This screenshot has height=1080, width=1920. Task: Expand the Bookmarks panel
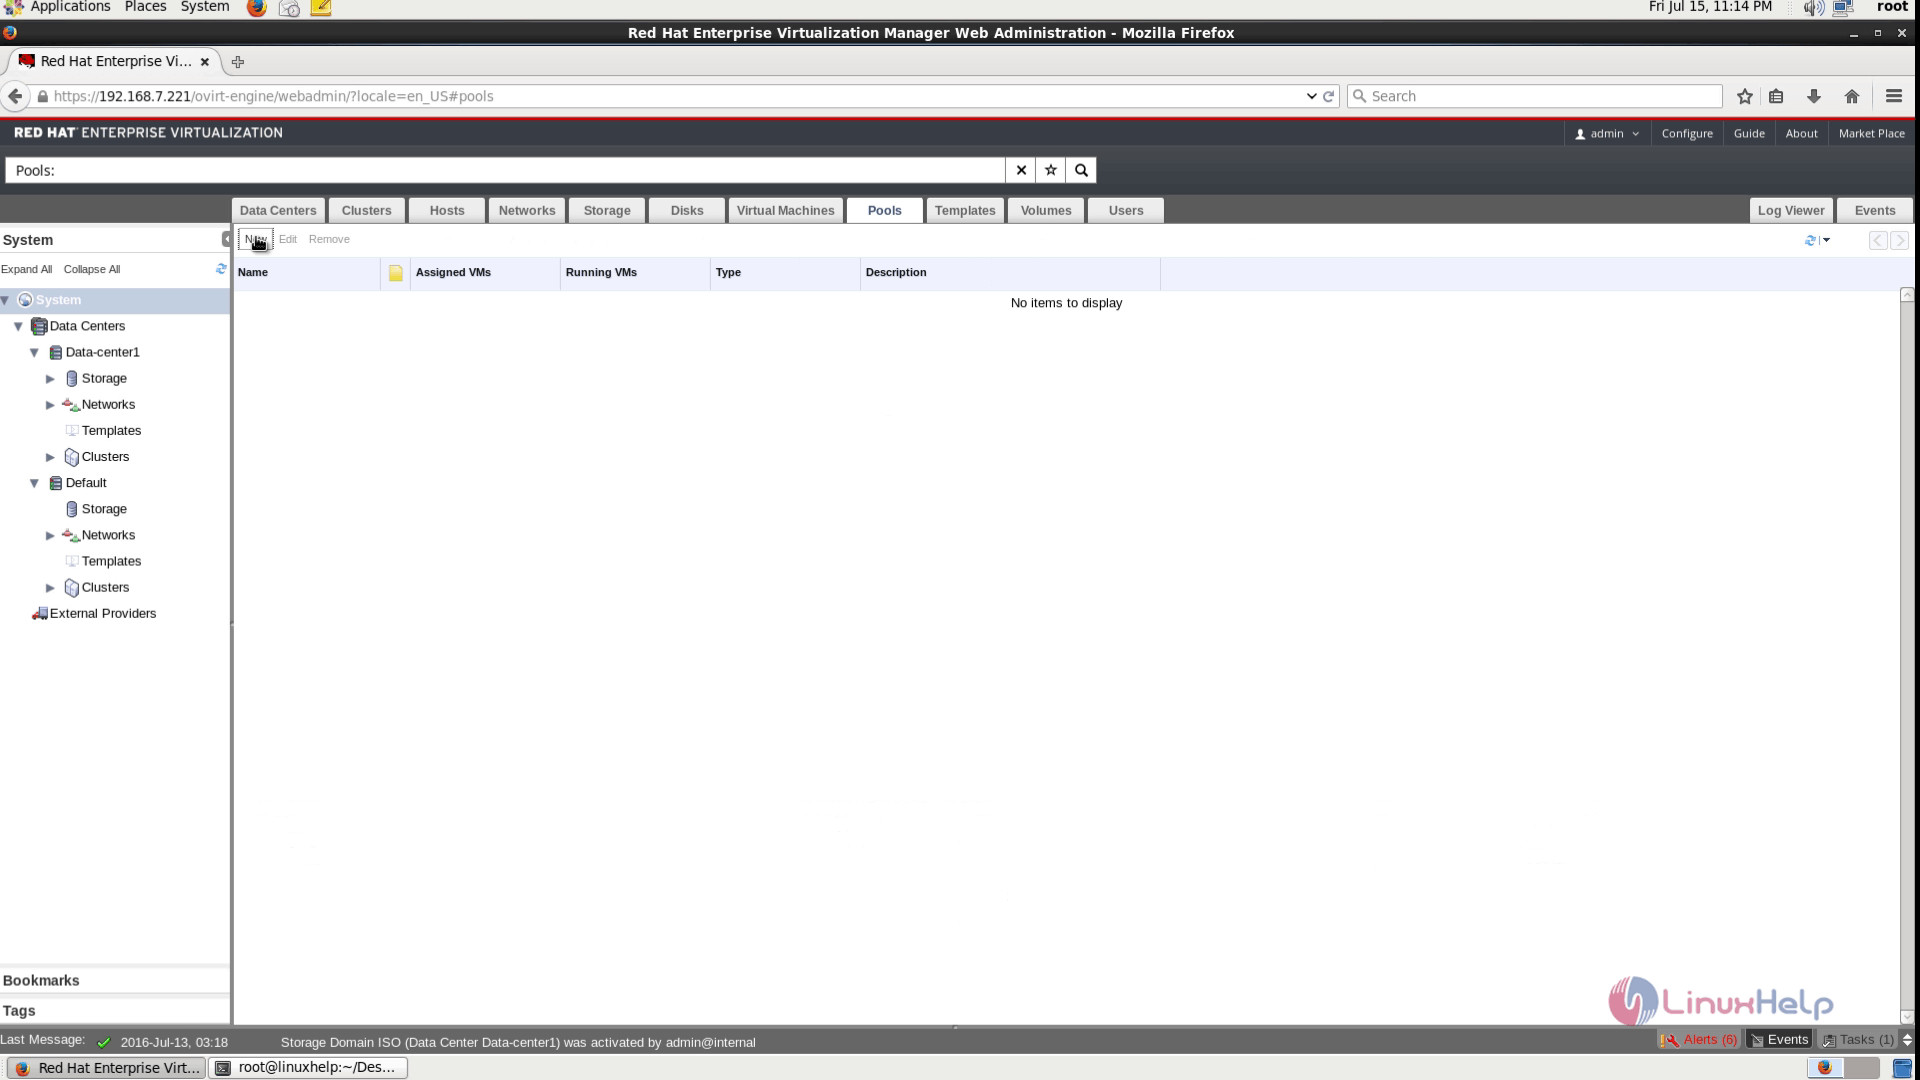(115, 981)
